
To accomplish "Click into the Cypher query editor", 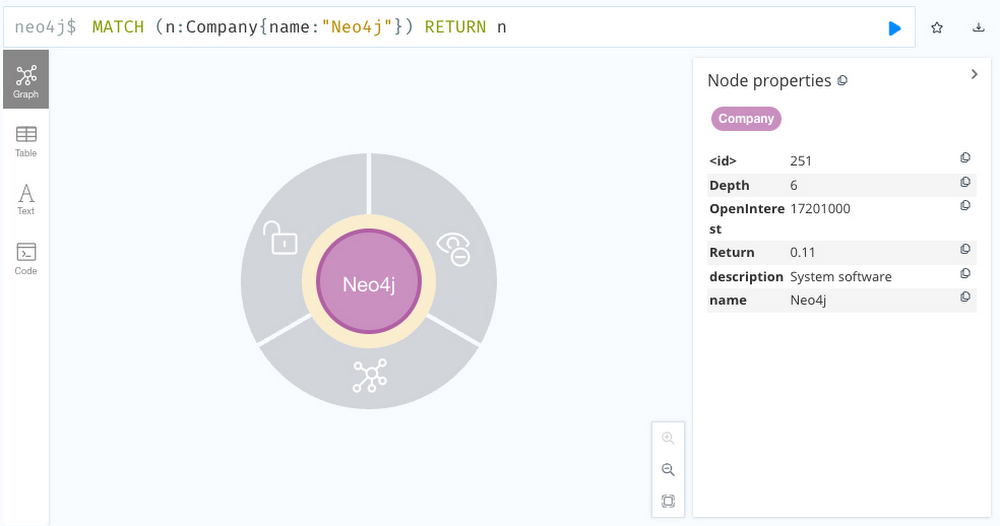I will tap(459, 27).
